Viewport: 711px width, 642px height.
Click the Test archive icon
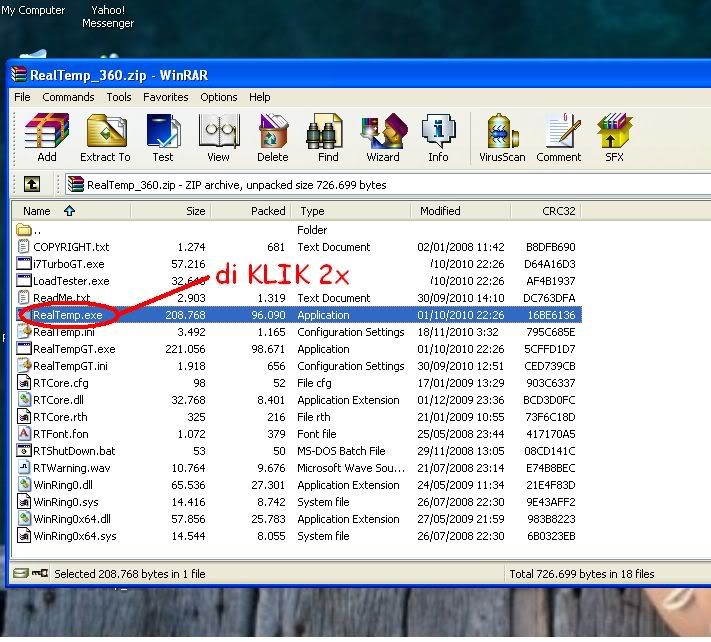point(163,131)
